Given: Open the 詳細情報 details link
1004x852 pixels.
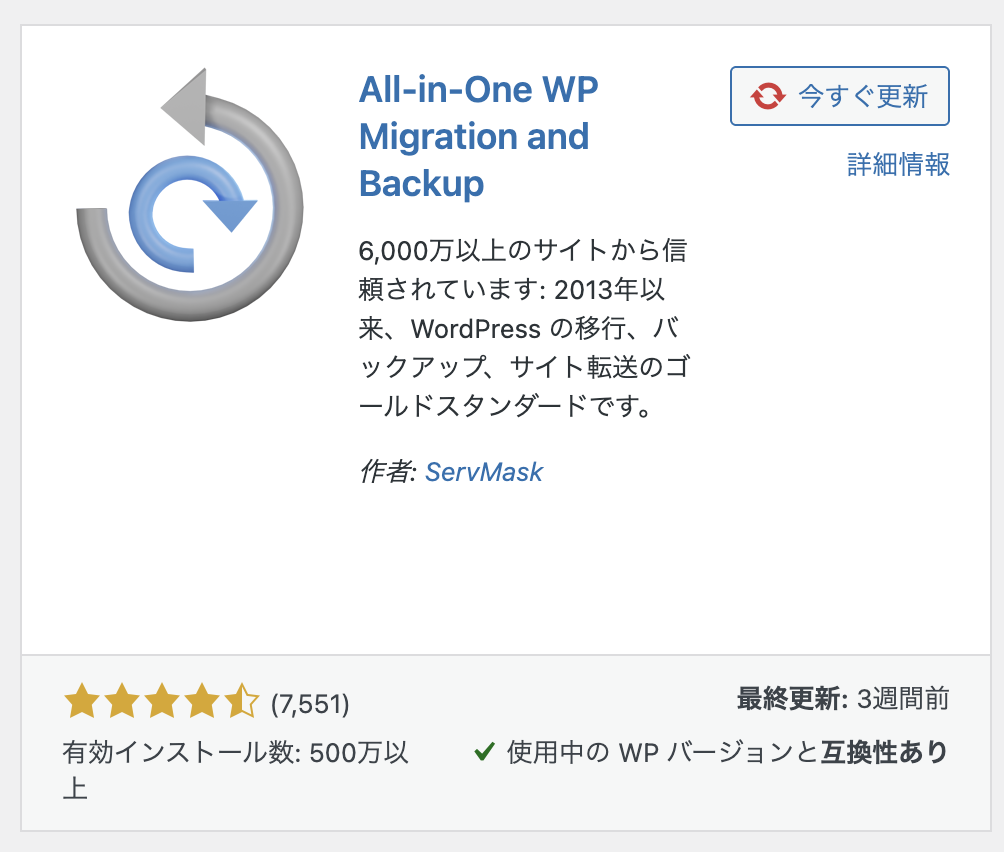Looking at the screenshot, I should pyautogui.click(x=898, y=165).
